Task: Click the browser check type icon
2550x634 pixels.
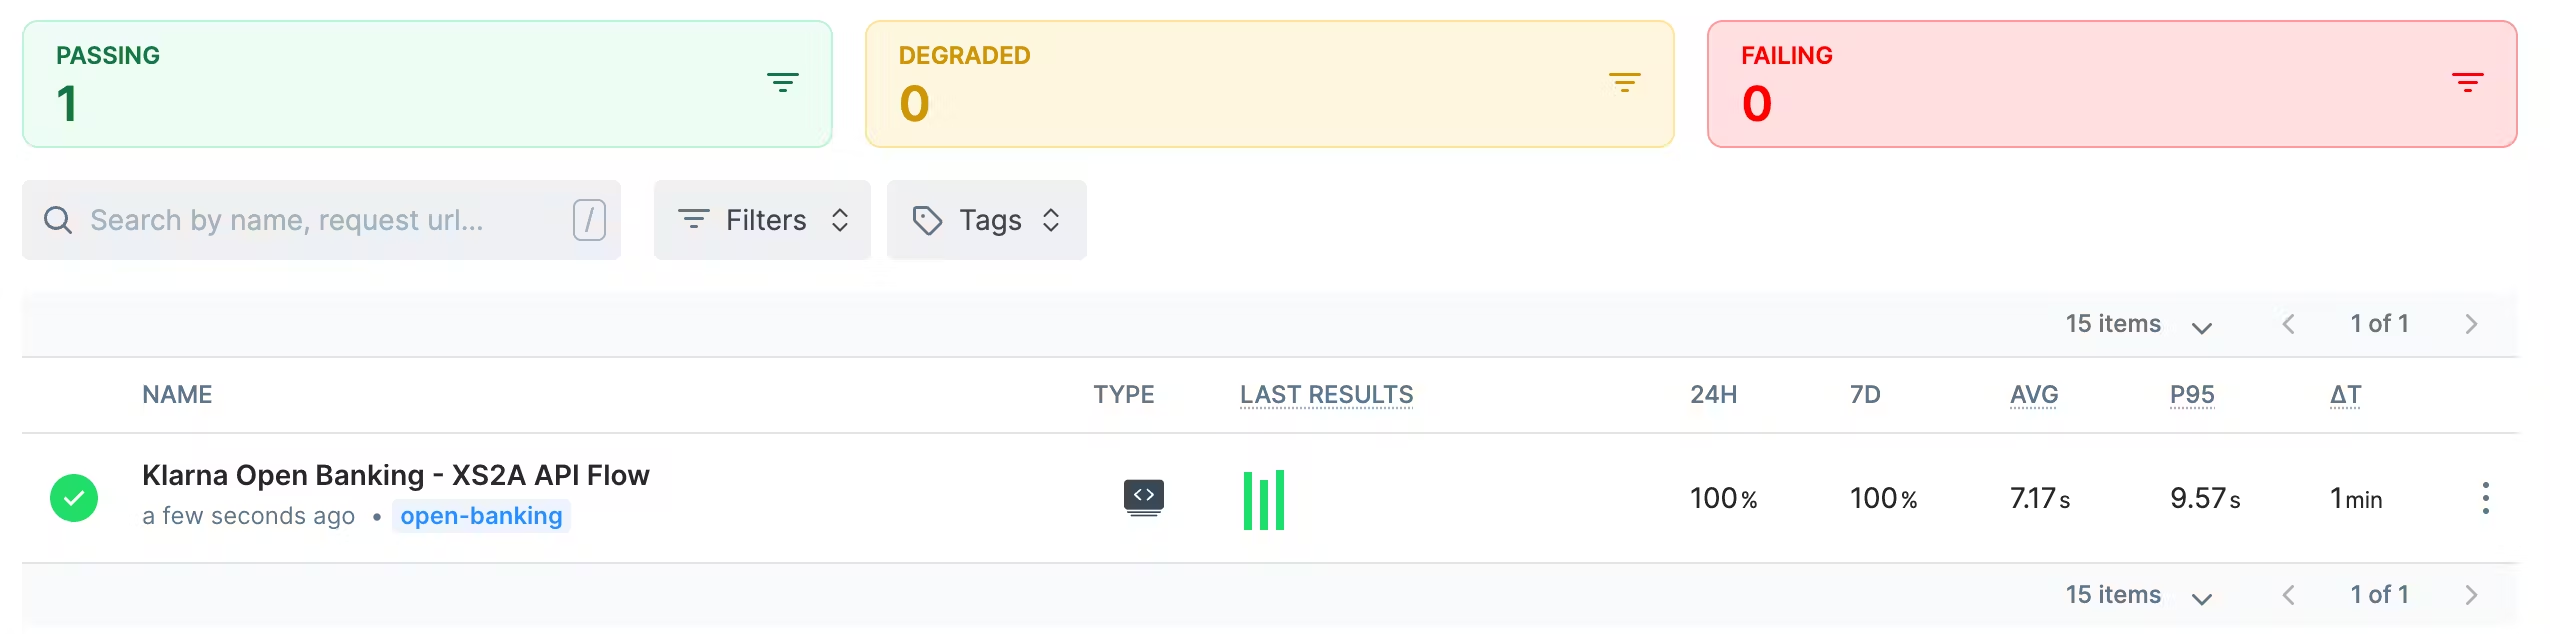Action: click(x=1143, y=497)
